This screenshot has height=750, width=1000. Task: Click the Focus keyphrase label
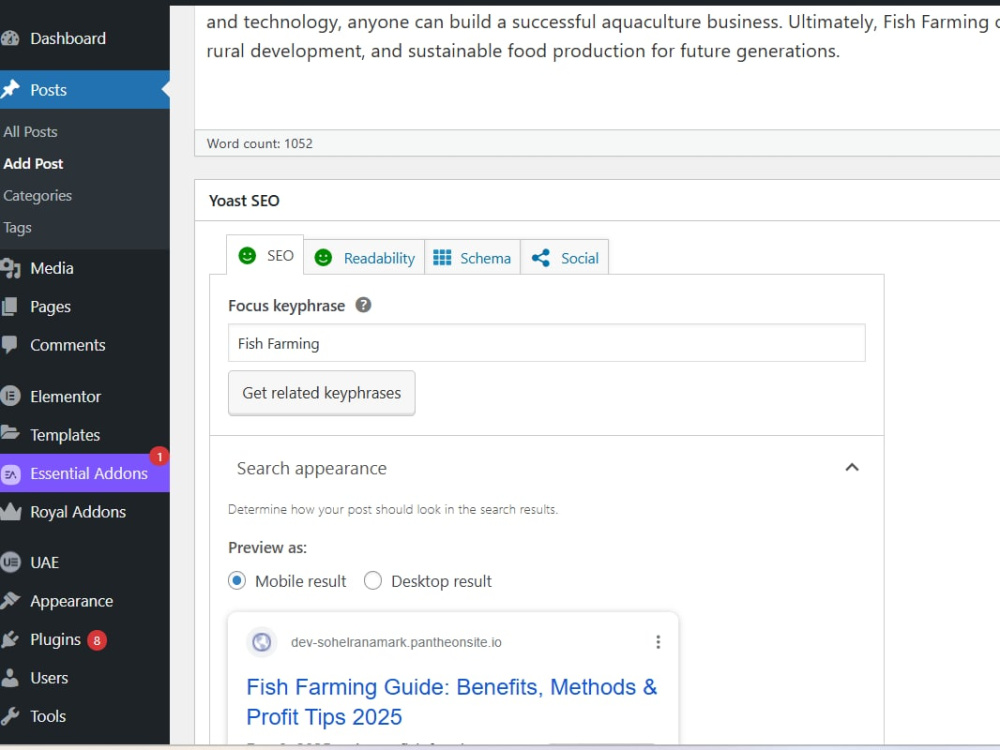pos(286,306)
